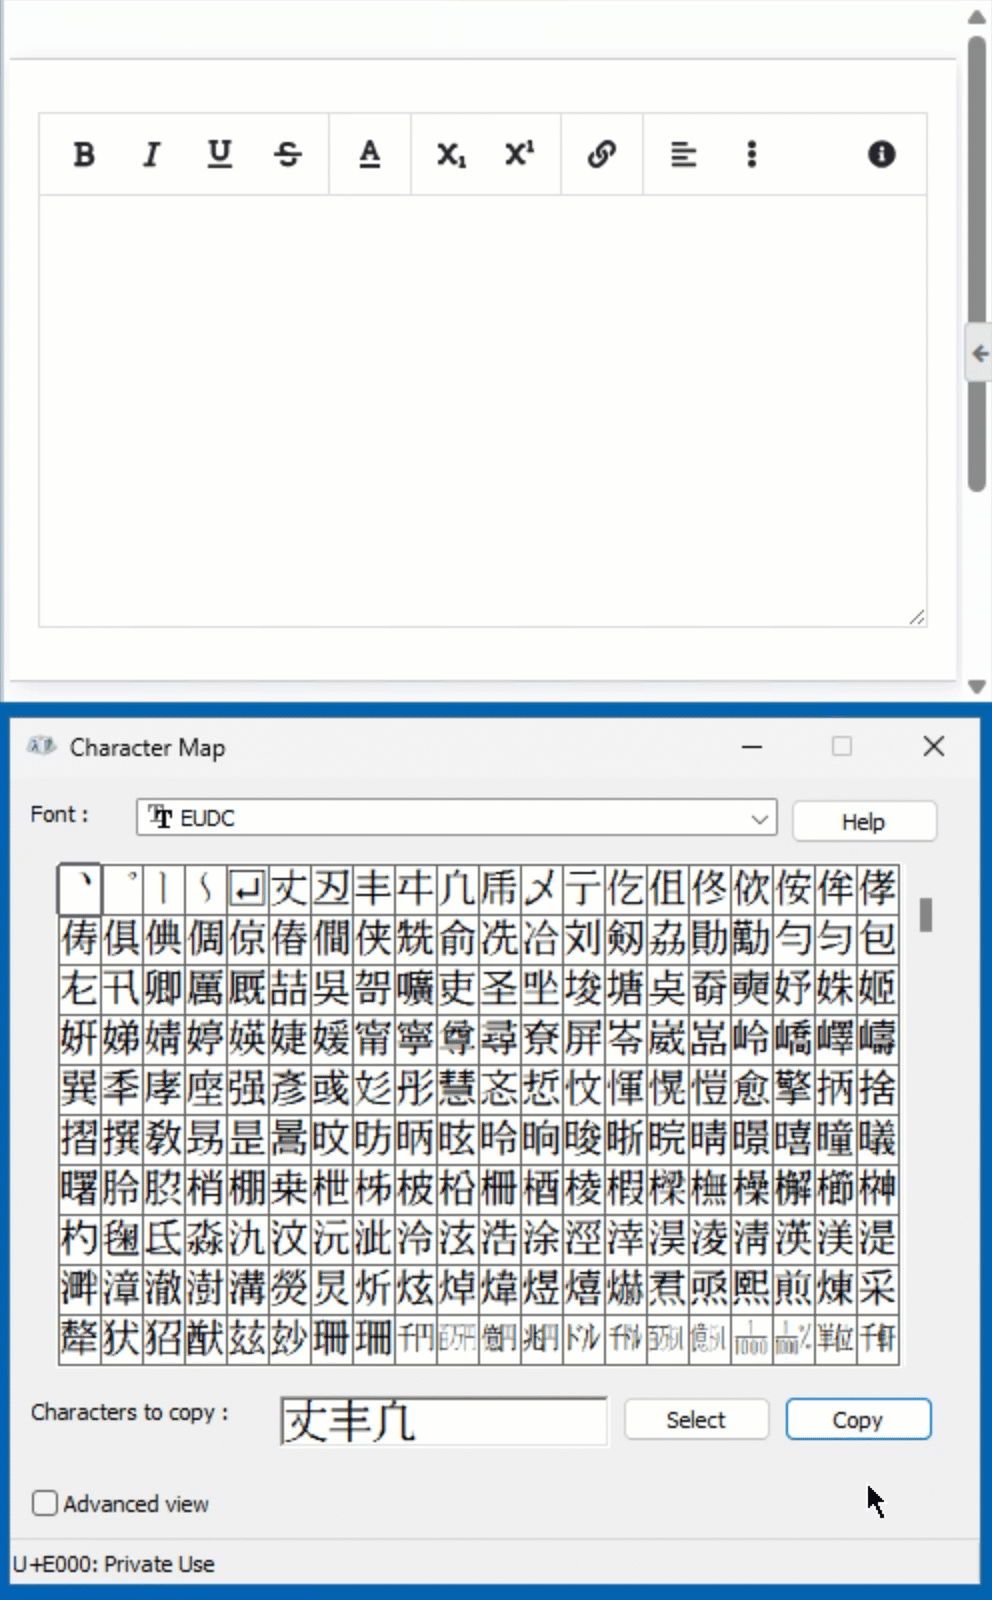
Task: Select the 强 character in the grid
Action: tap(247, 1089)
